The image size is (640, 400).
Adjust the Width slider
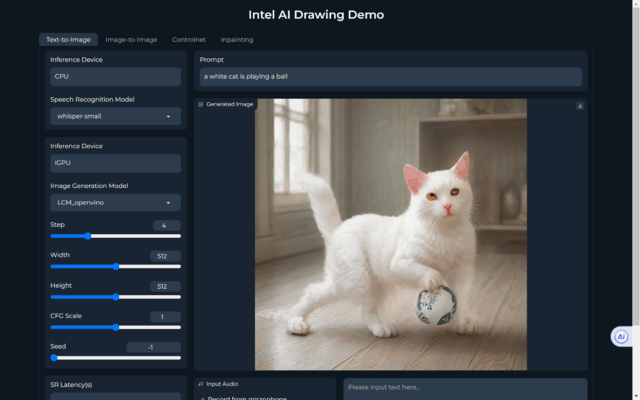tap(116, 267)
